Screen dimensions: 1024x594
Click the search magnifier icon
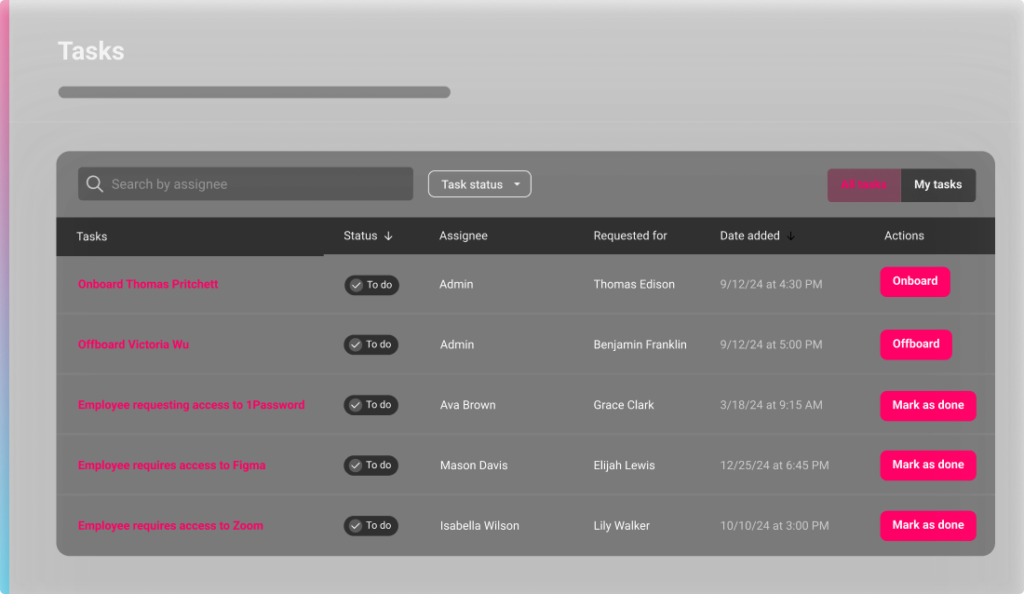[95, 184]
